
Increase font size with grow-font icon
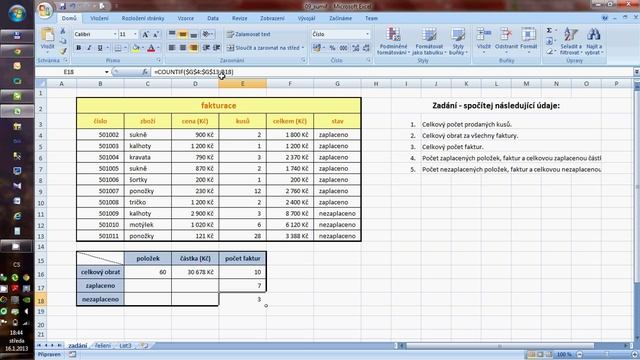click(x=145, y=34)
